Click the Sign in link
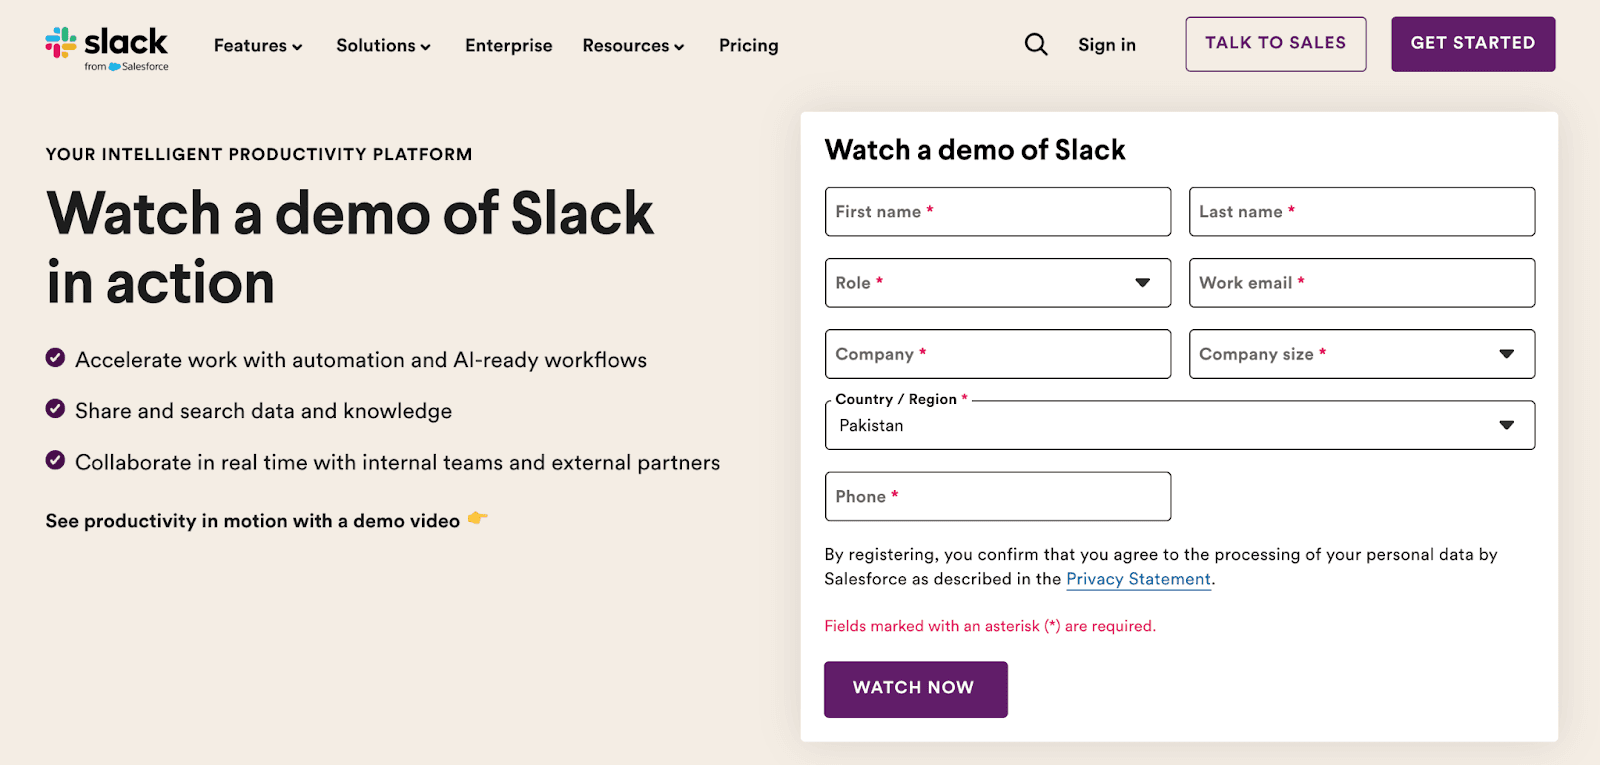This screenshot has width=1600, height=765. click(1107, 45)
